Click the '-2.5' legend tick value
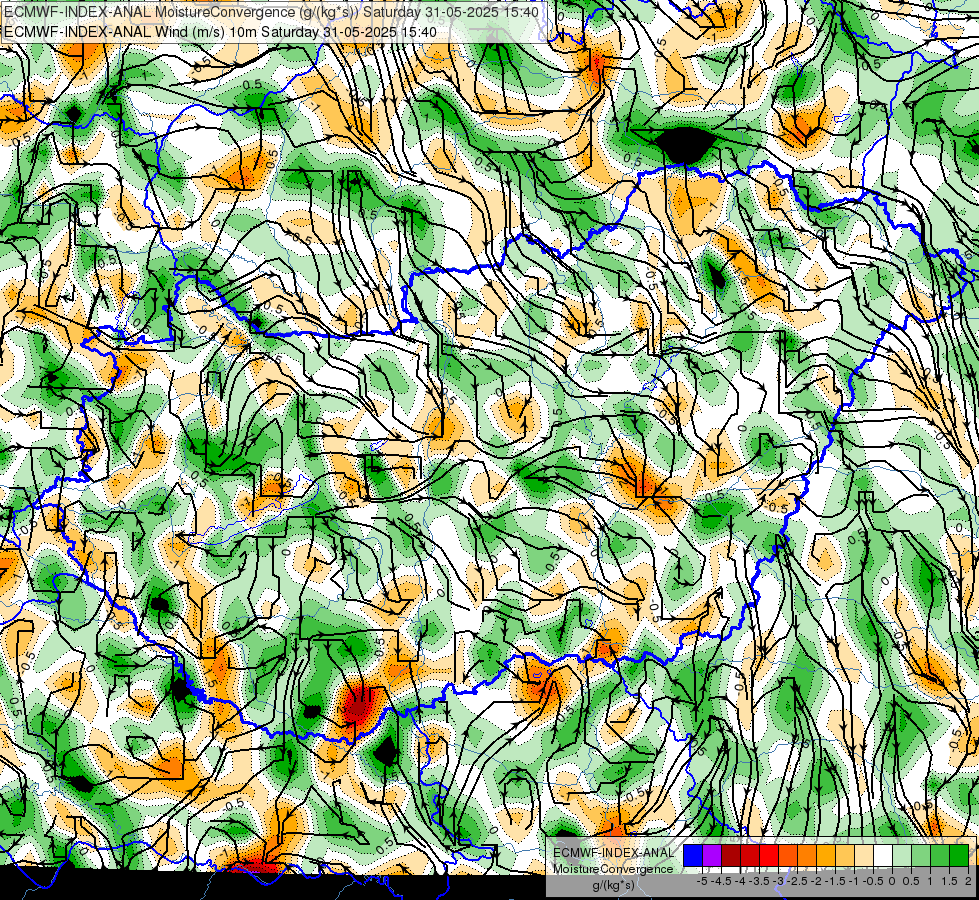The width and height of the screenshot is (979, 900). (x=797, y=881)
